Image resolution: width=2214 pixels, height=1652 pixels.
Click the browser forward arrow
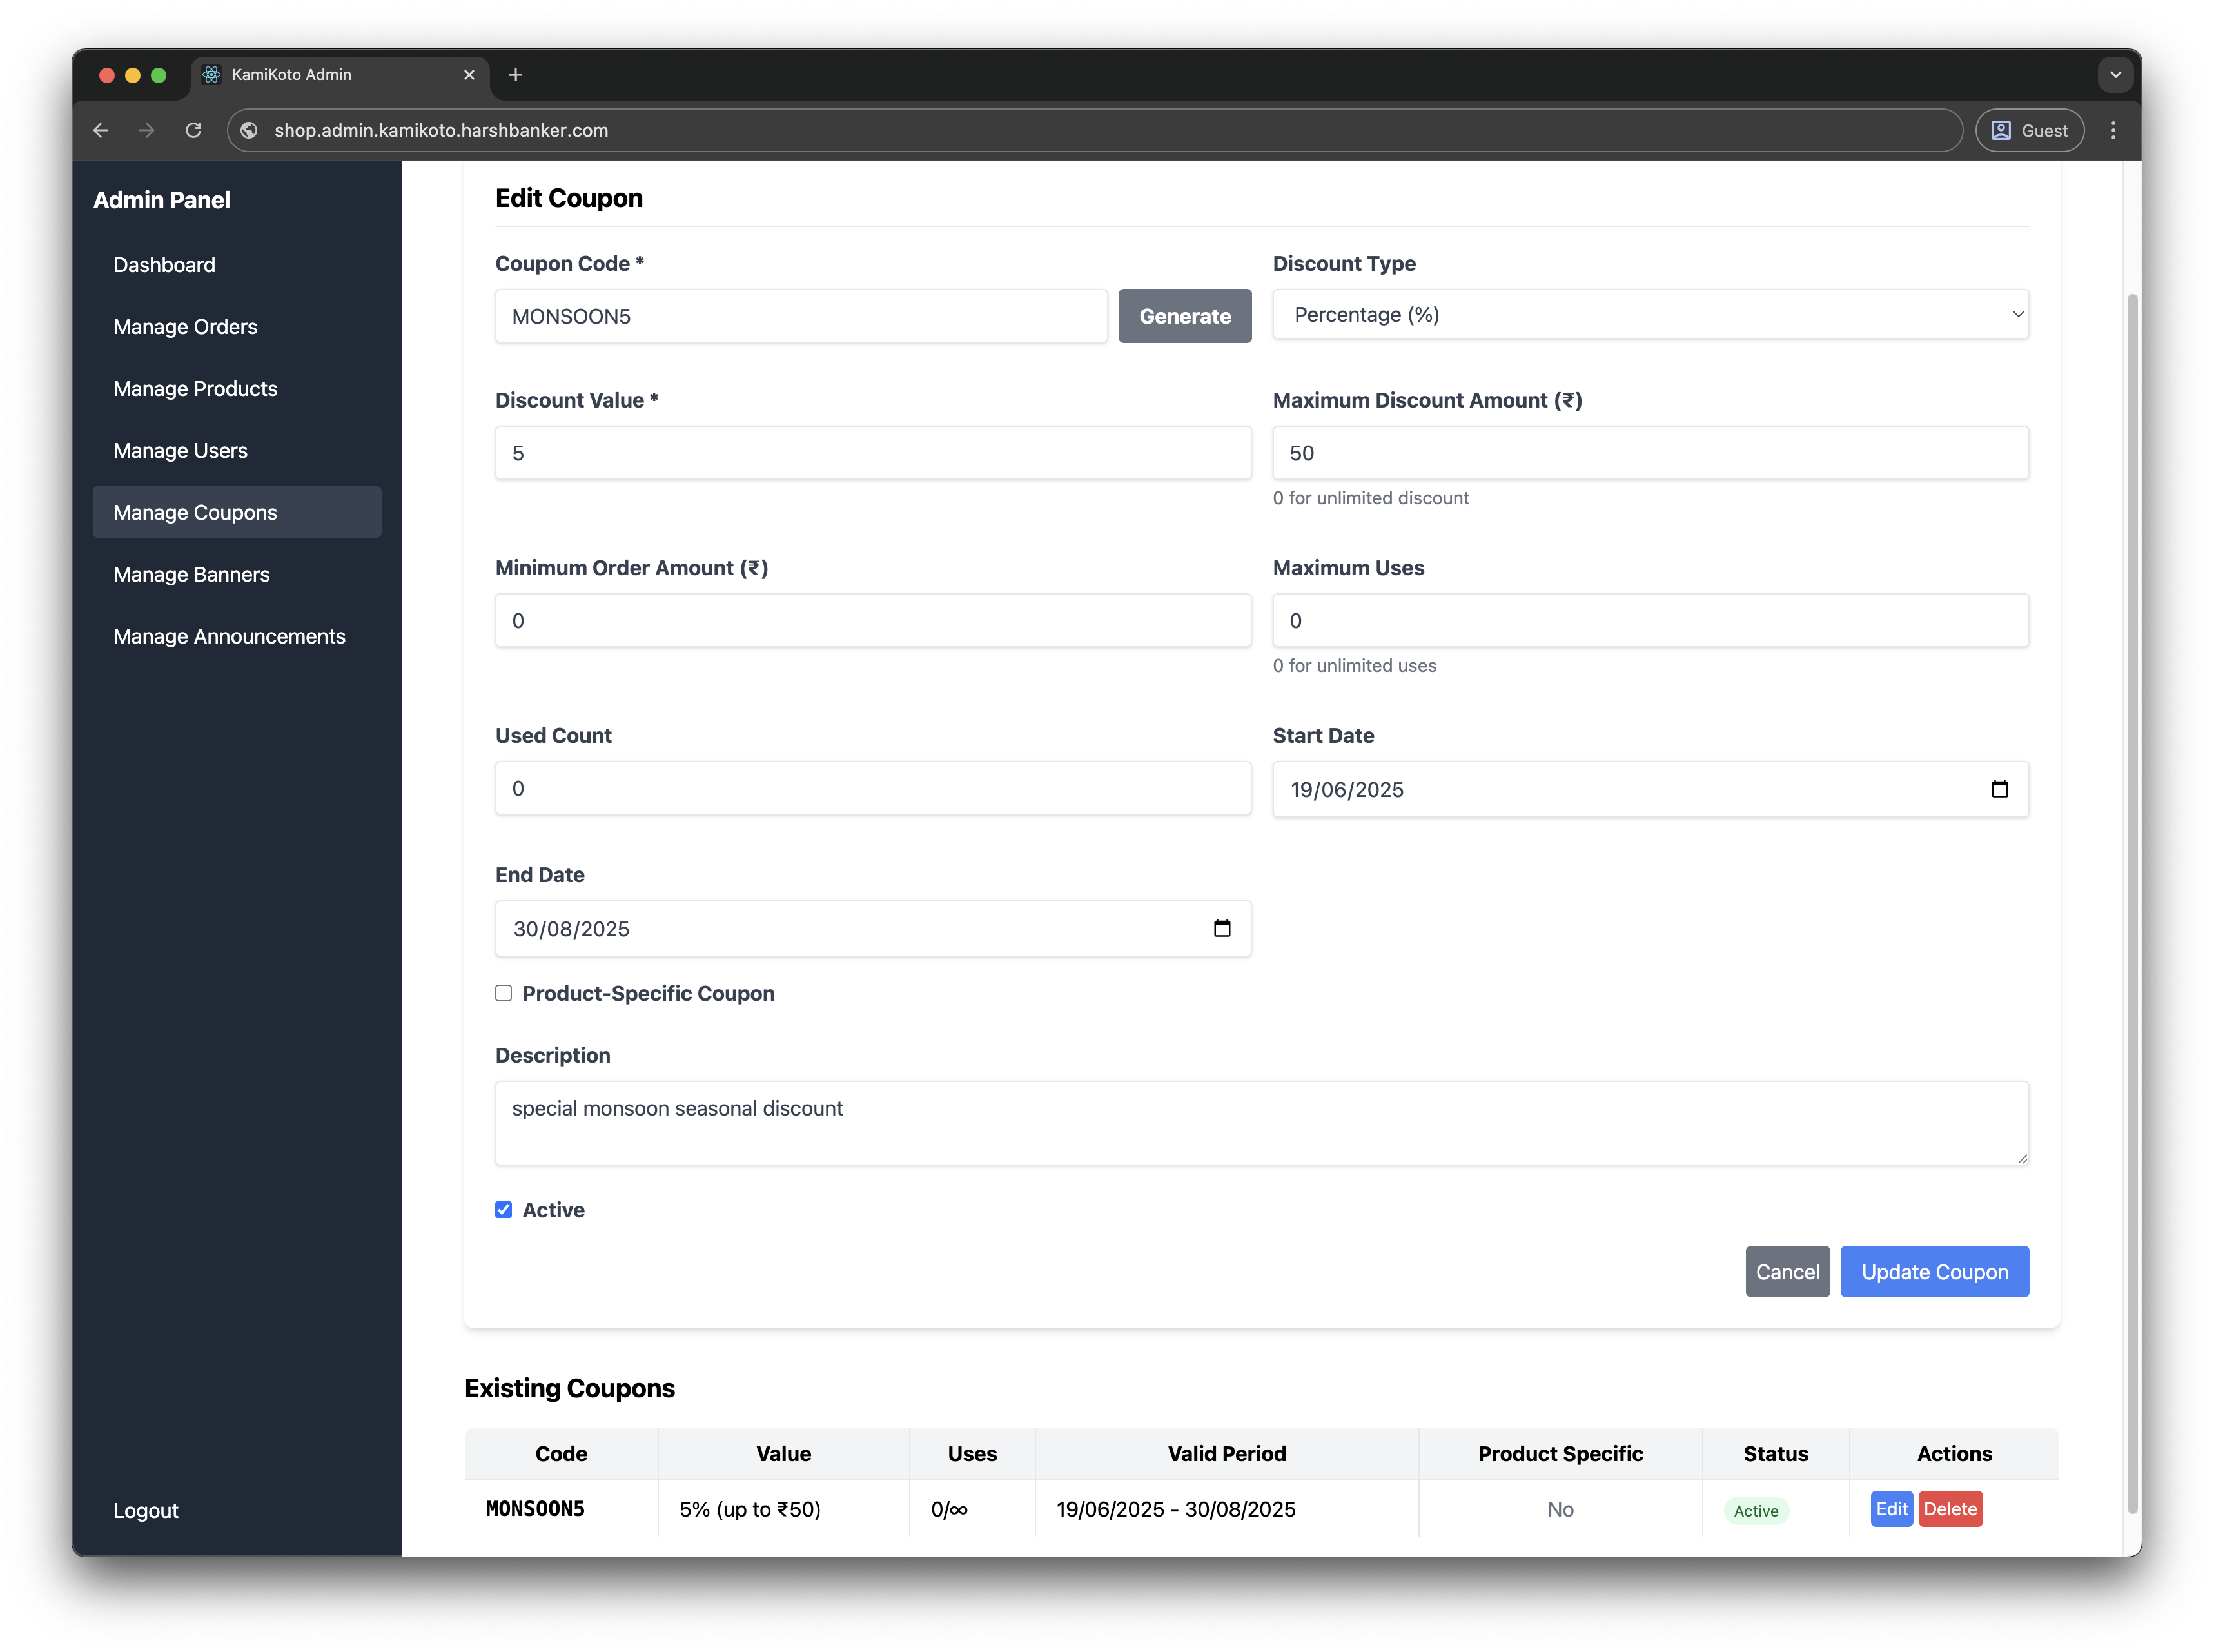tap(147, 130)
